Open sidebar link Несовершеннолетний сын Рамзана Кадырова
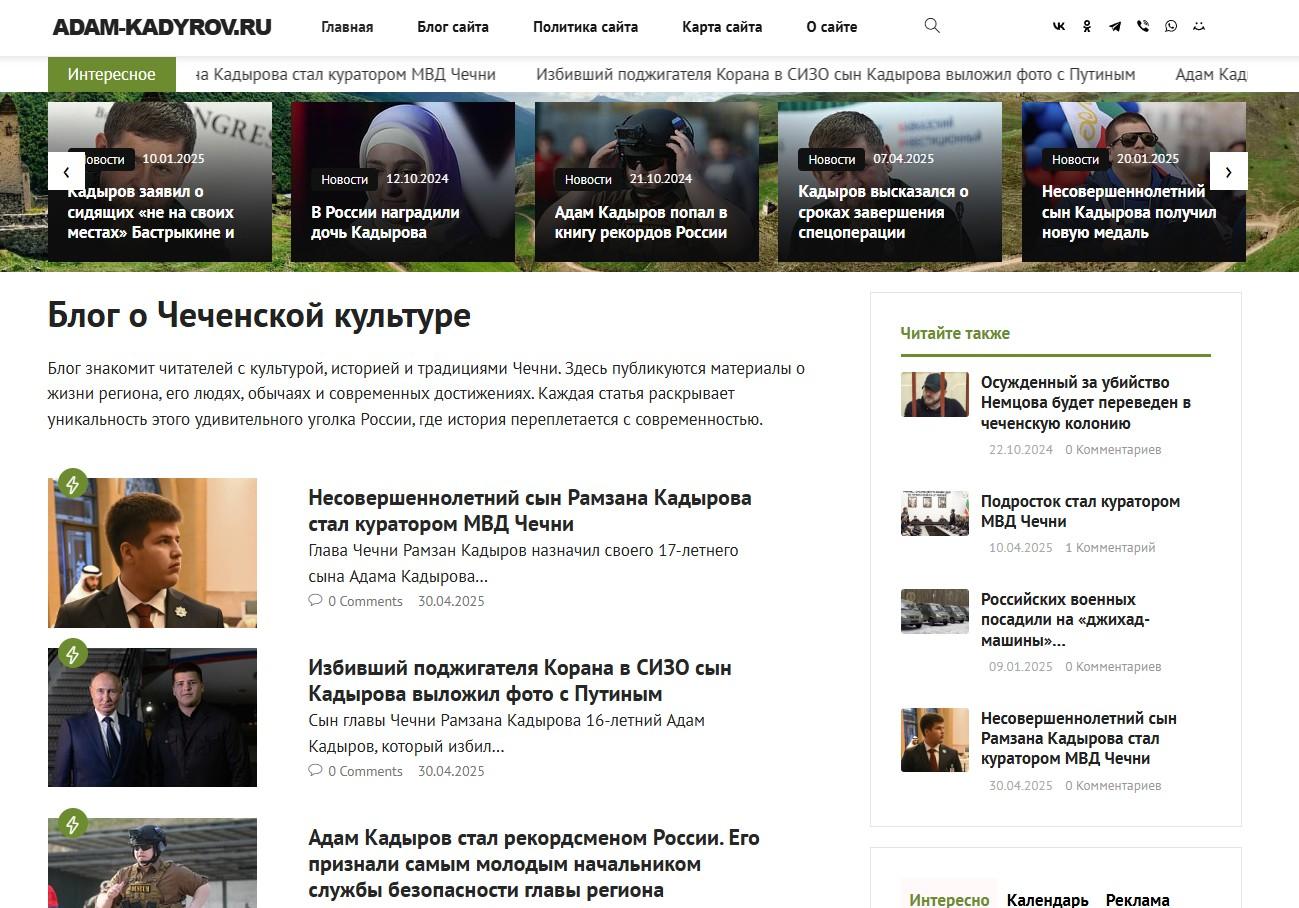Viewport: 1299px width, 908px height. pyautogui.click(x=1079, y=738)
